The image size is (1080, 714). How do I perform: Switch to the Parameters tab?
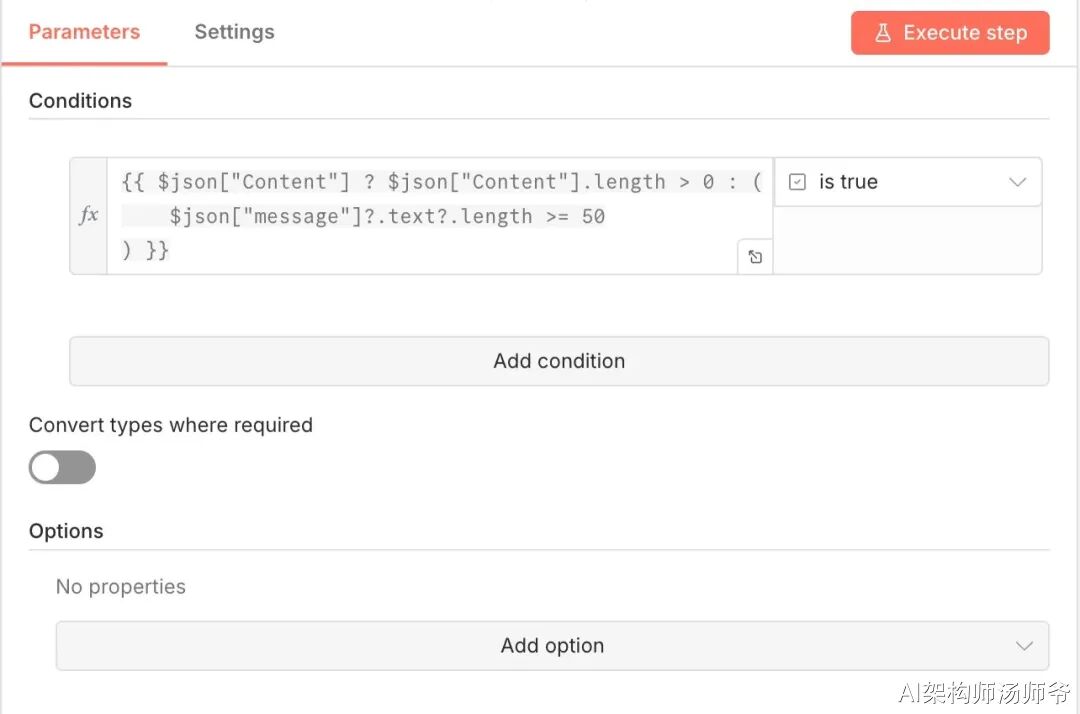[84, 32]
